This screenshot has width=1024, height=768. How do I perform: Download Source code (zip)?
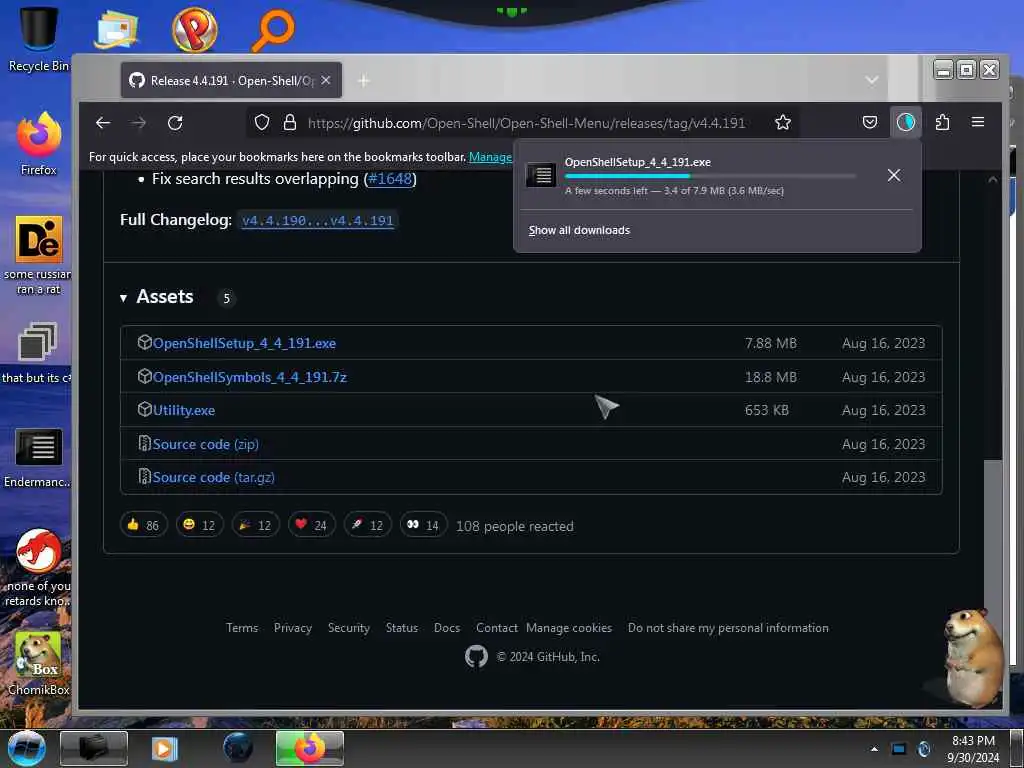(206, 444)
